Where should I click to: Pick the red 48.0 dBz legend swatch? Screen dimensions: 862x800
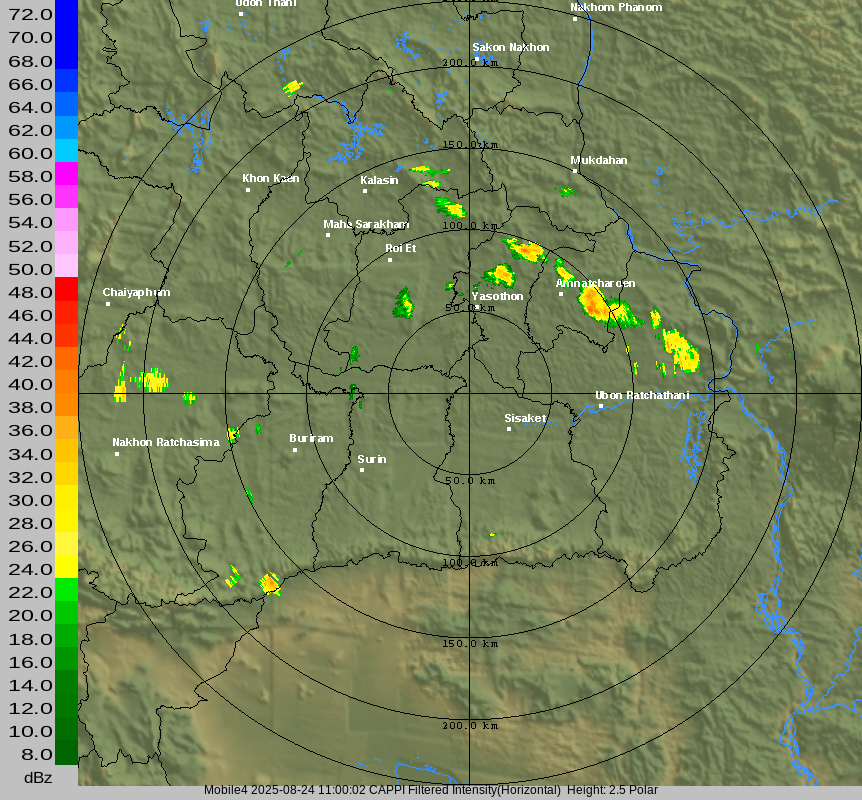[66, 289]
